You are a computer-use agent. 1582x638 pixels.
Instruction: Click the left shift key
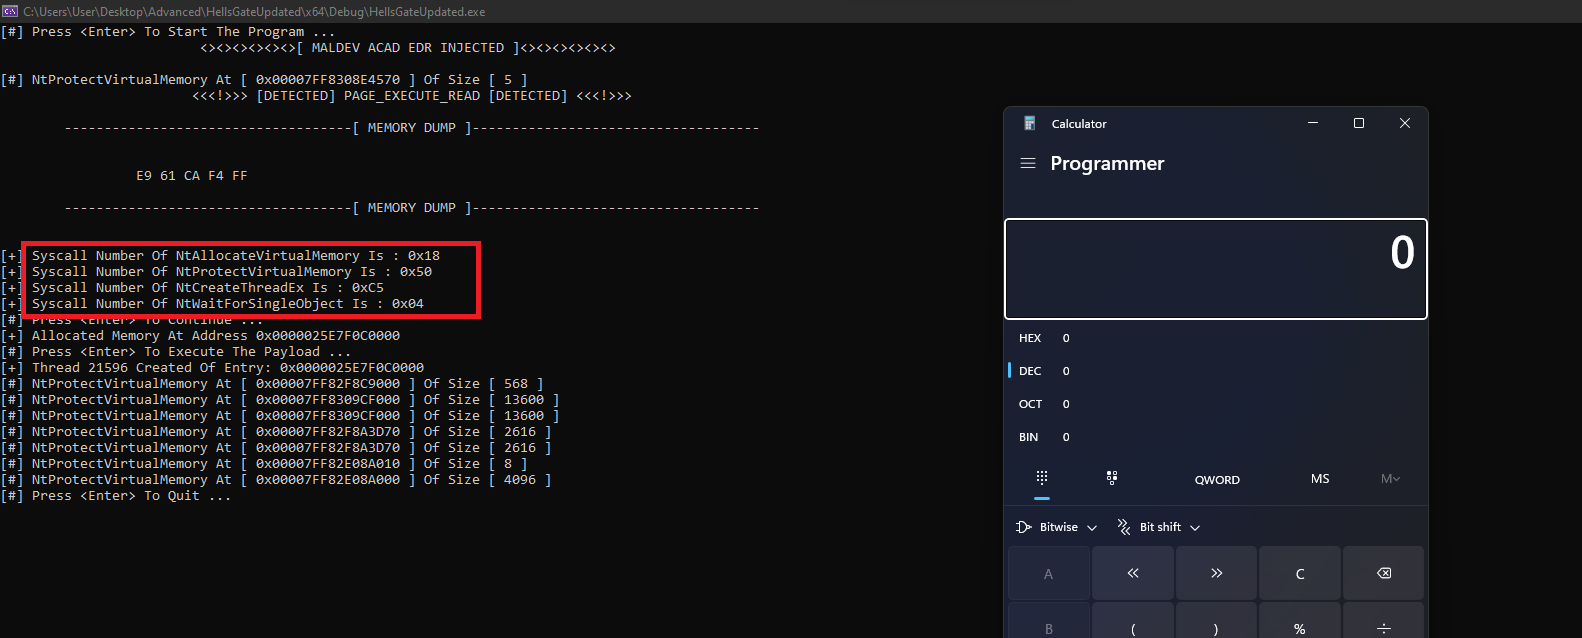click(1133, 573)
